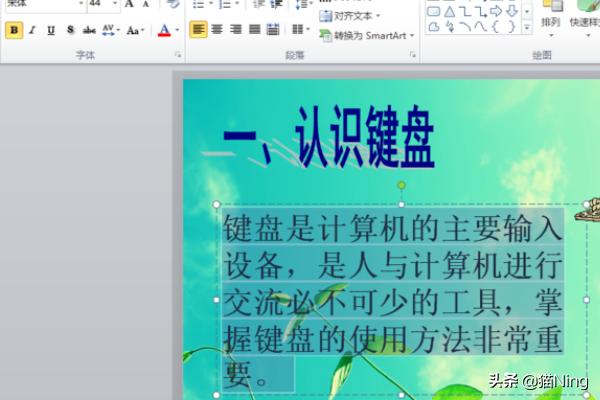Select left brace shape

click(496, 27)
